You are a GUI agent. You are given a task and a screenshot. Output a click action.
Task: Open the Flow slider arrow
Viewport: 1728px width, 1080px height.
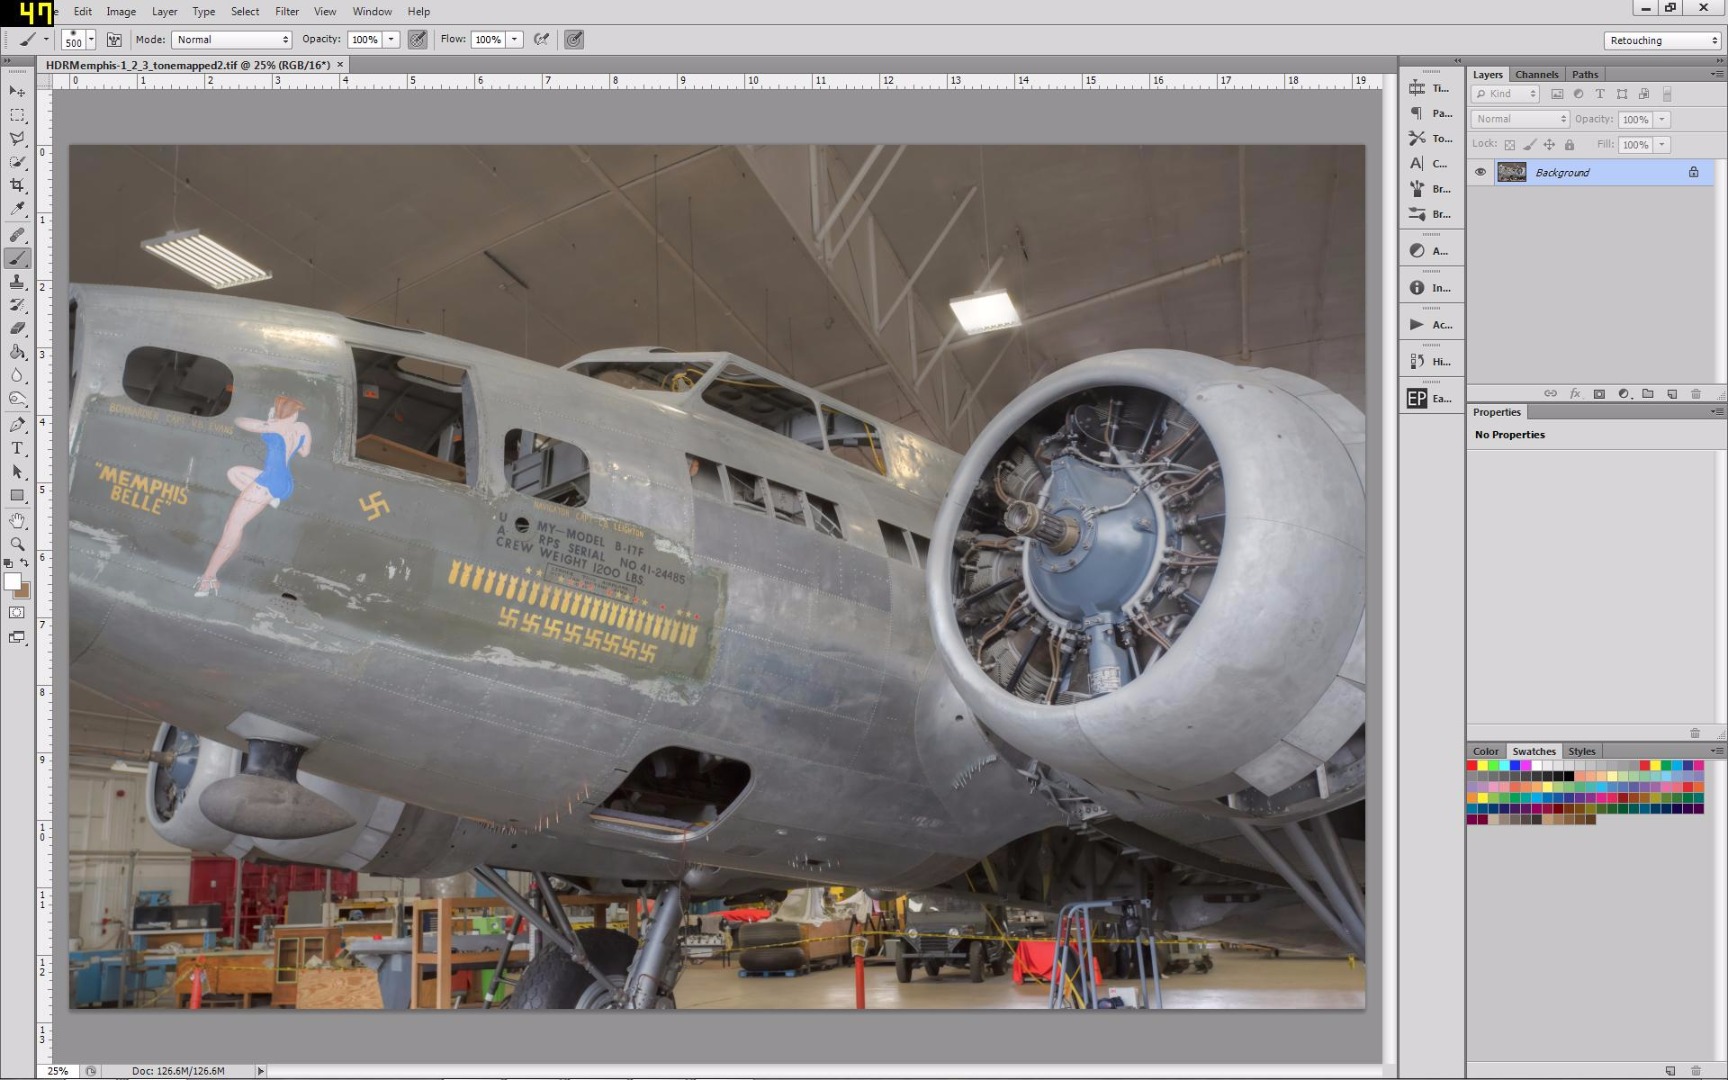pos(514,39)
